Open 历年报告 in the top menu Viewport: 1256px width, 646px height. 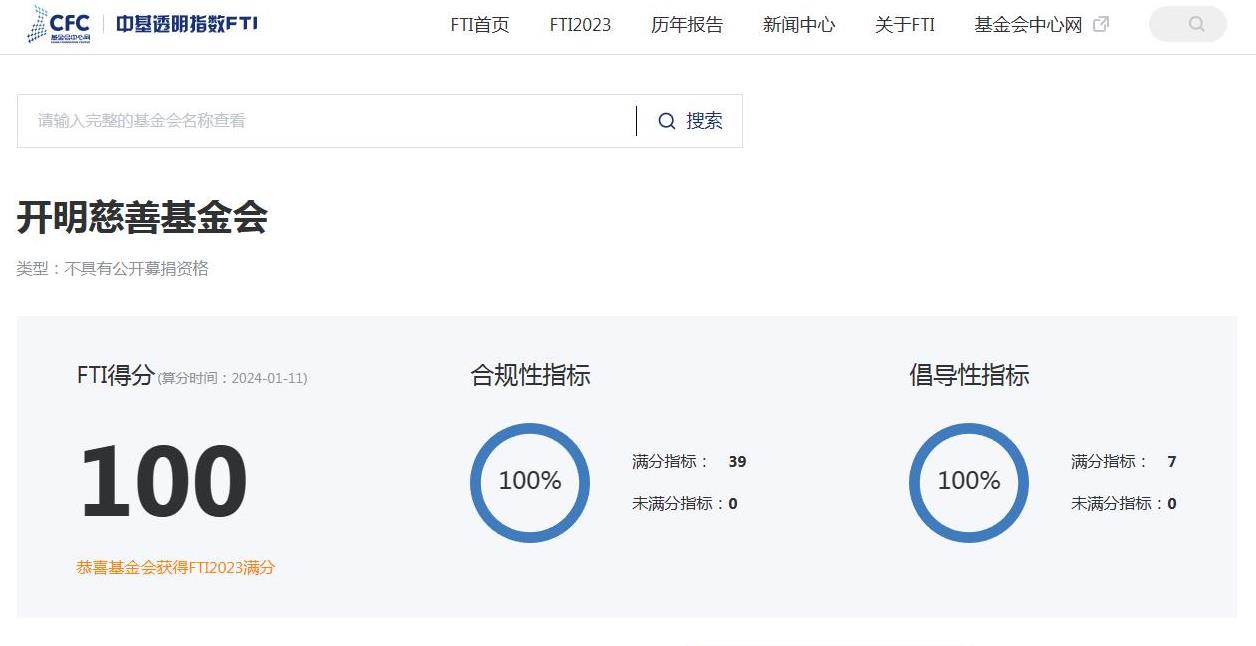[x=687, y=25]
